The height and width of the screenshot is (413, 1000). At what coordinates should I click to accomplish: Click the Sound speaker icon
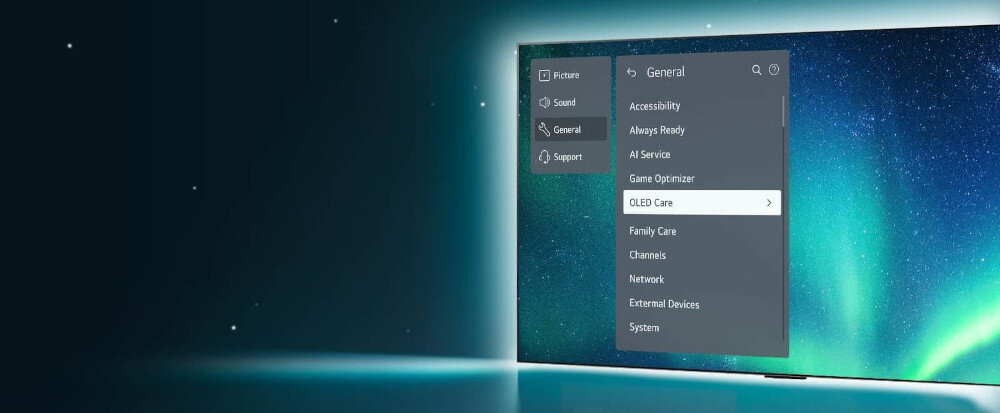tap(544, 102)
